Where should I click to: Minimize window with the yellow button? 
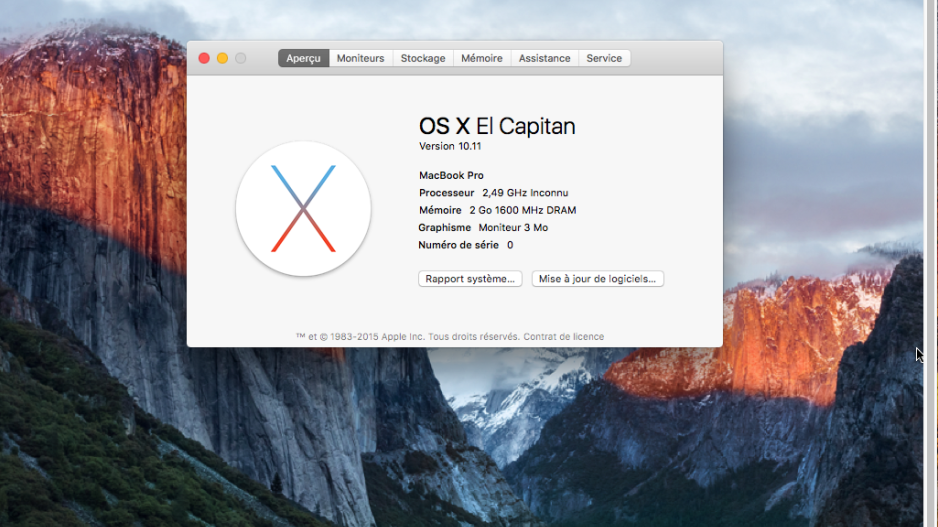tap(223, 58)
